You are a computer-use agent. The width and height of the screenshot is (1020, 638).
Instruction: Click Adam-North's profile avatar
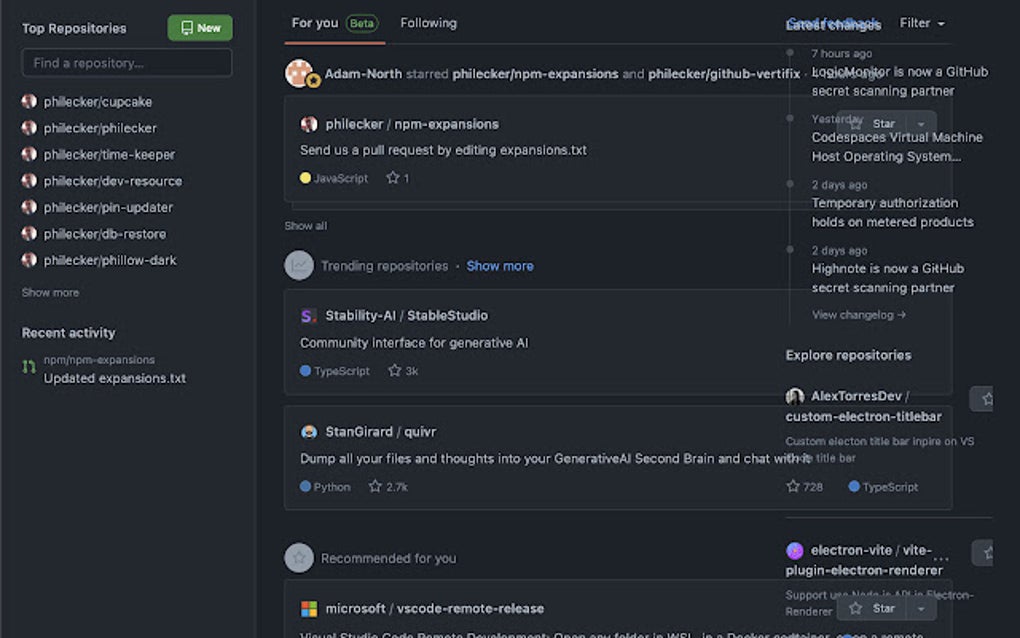tap(299, 74)
